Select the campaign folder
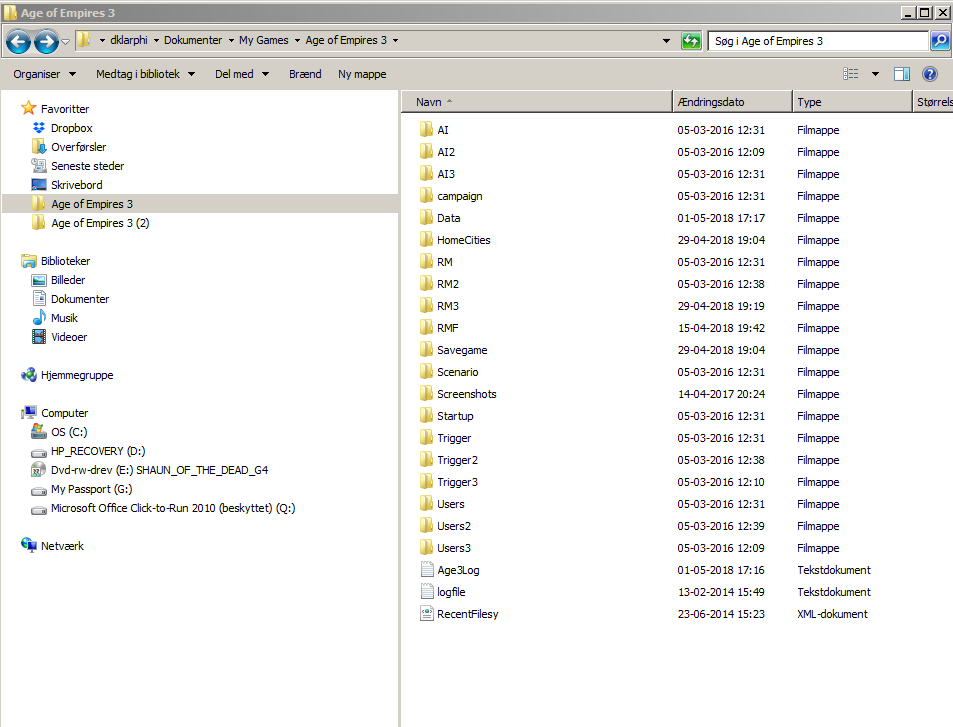Viewport: 953px width, 727px height. point(459,196)
